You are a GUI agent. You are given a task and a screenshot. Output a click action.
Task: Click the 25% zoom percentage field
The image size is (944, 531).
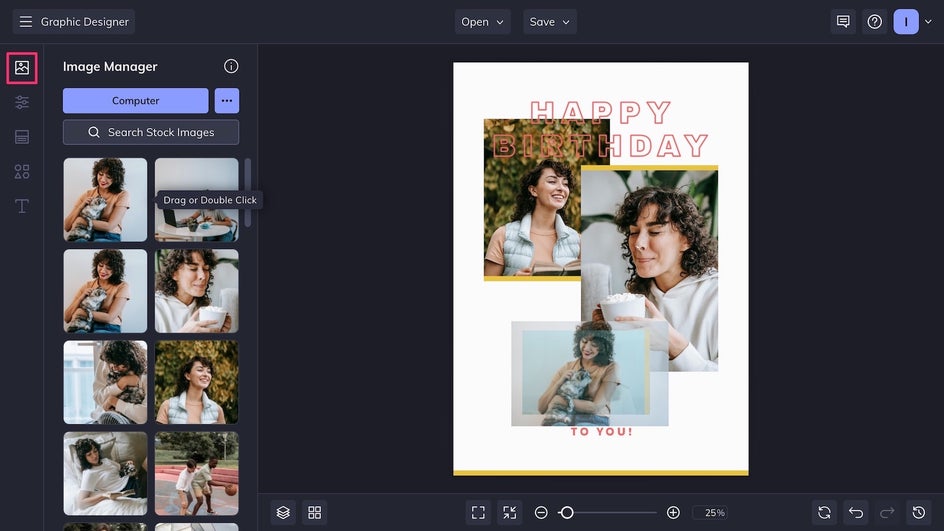click(x=710, y=512)
